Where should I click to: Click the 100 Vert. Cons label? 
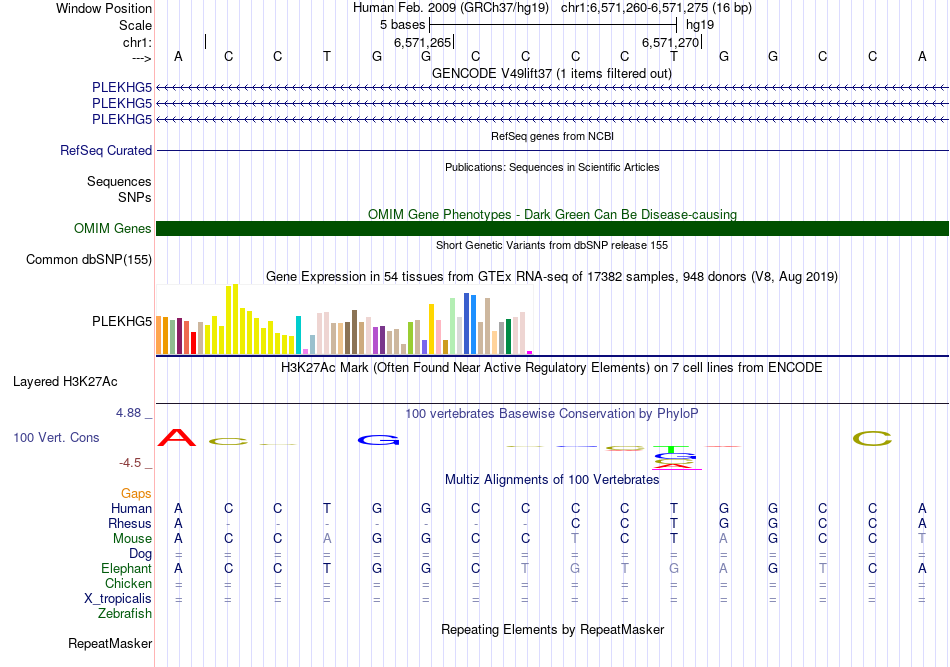(56, 437)
